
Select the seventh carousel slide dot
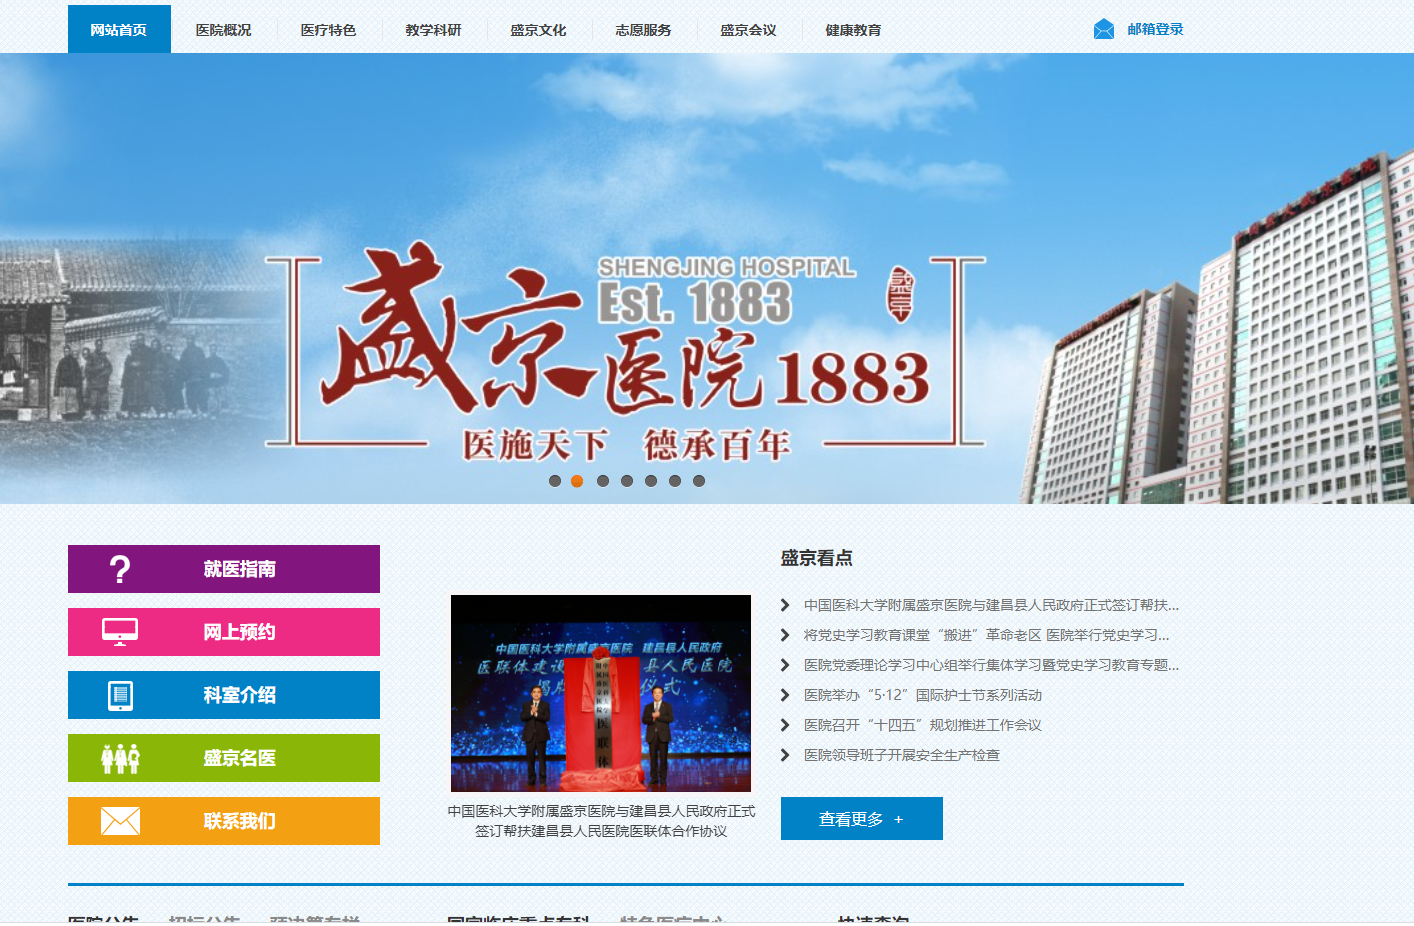coord(699,481)
